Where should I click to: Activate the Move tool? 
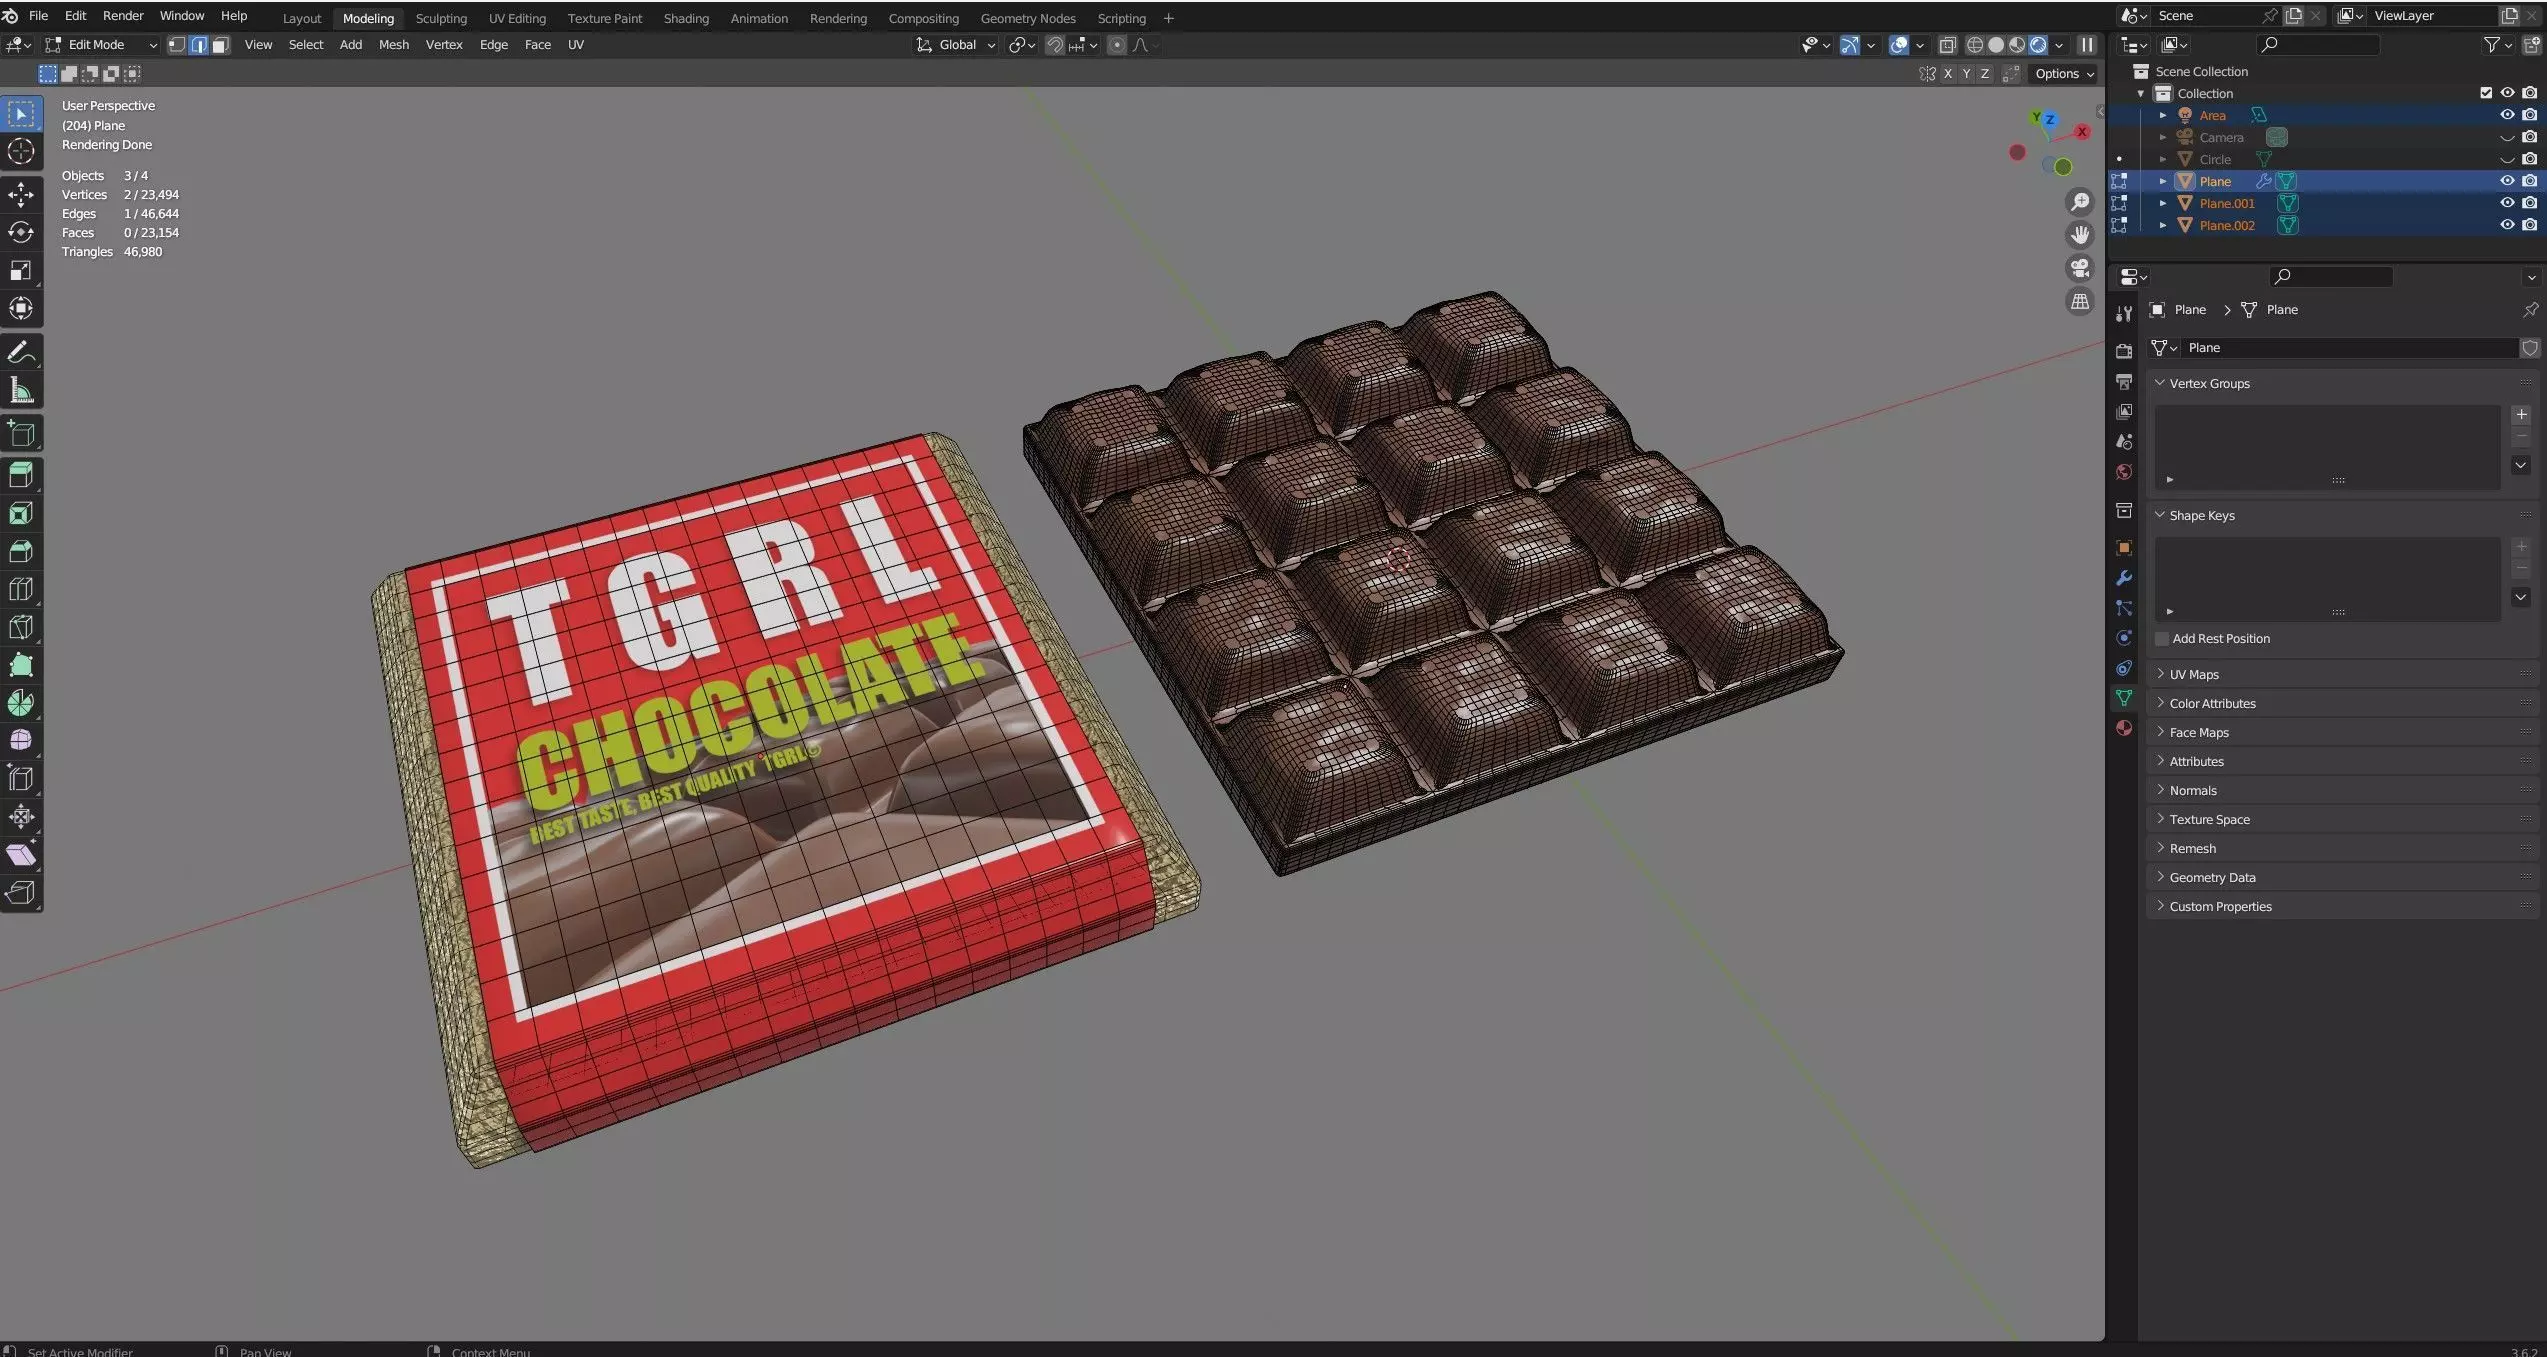click(x=21, y=195)
